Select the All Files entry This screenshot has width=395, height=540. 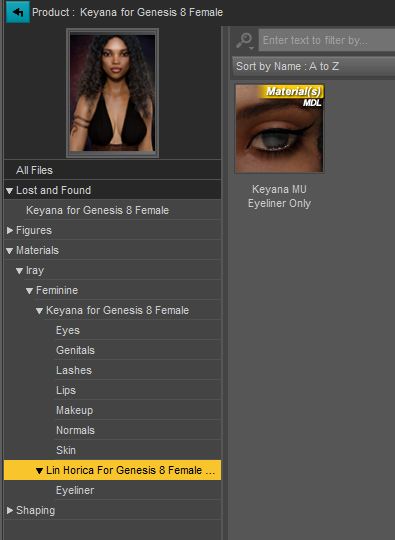click(x=112, y=170)
